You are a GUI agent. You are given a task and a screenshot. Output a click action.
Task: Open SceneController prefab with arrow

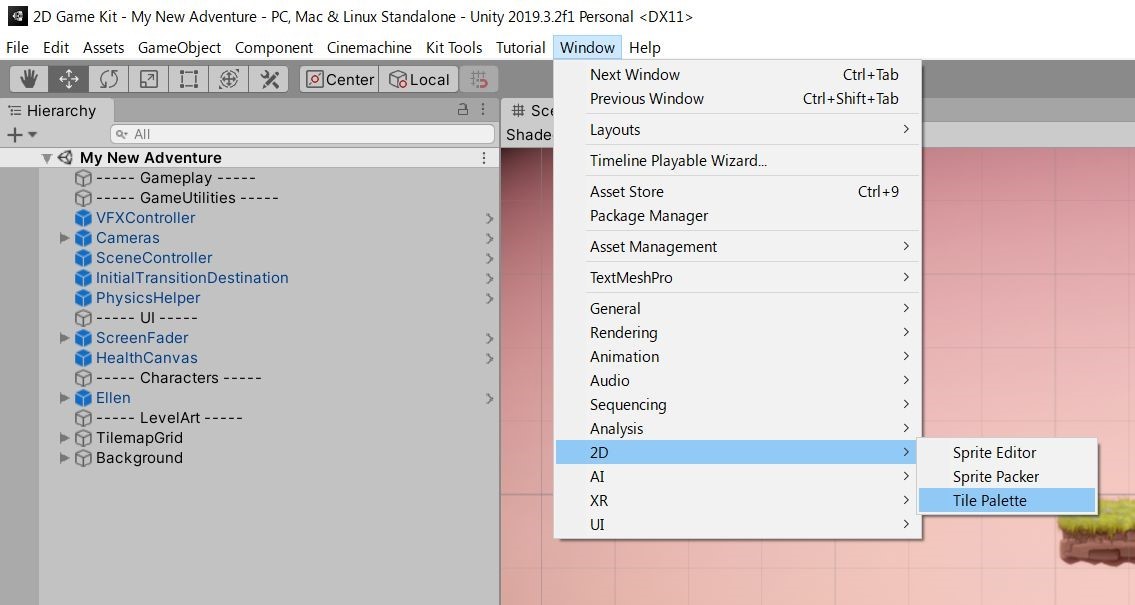click(489, 258)
